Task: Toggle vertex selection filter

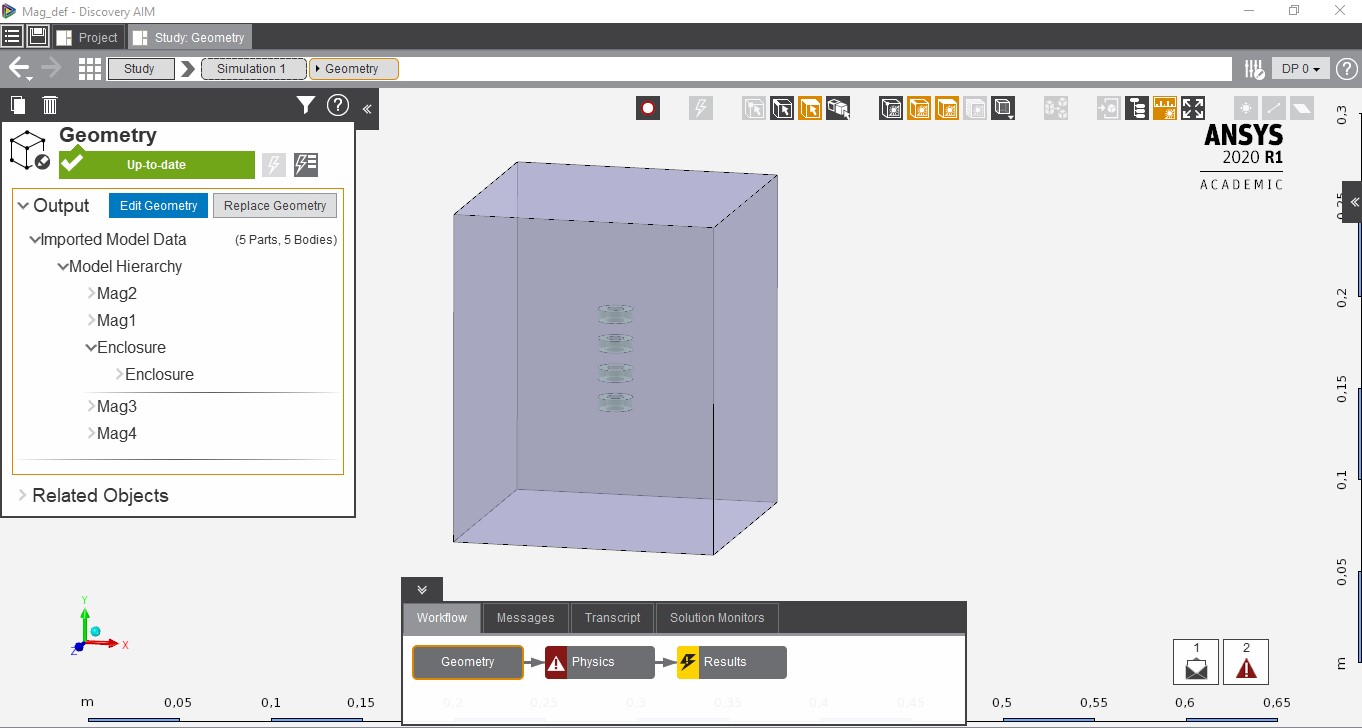Action: 754,108
